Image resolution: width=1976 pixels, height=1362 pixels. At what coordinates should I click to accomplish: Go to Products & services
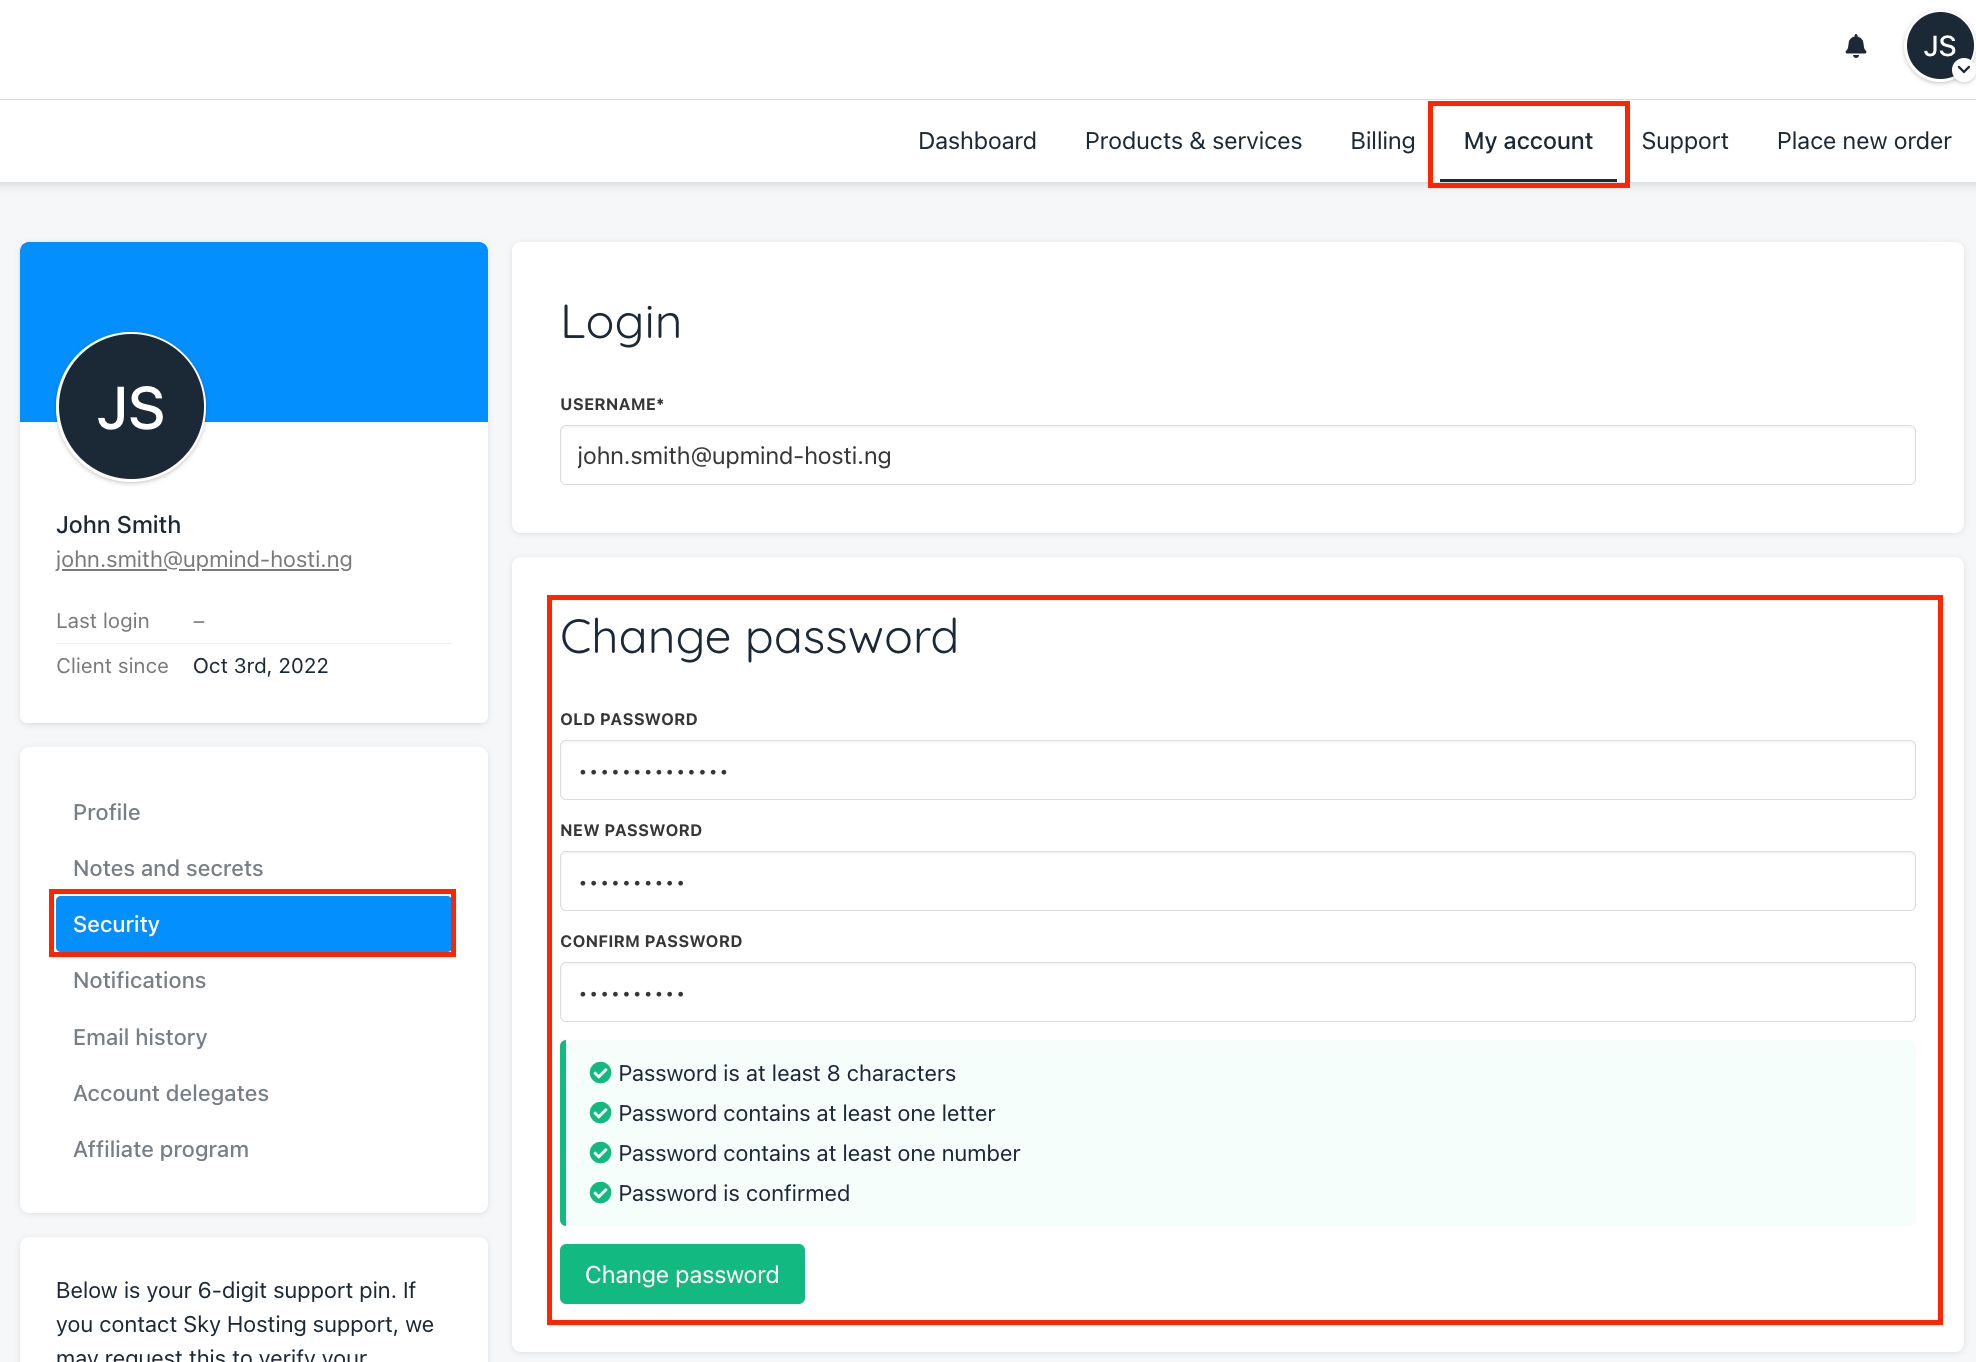click(1193, 141)
